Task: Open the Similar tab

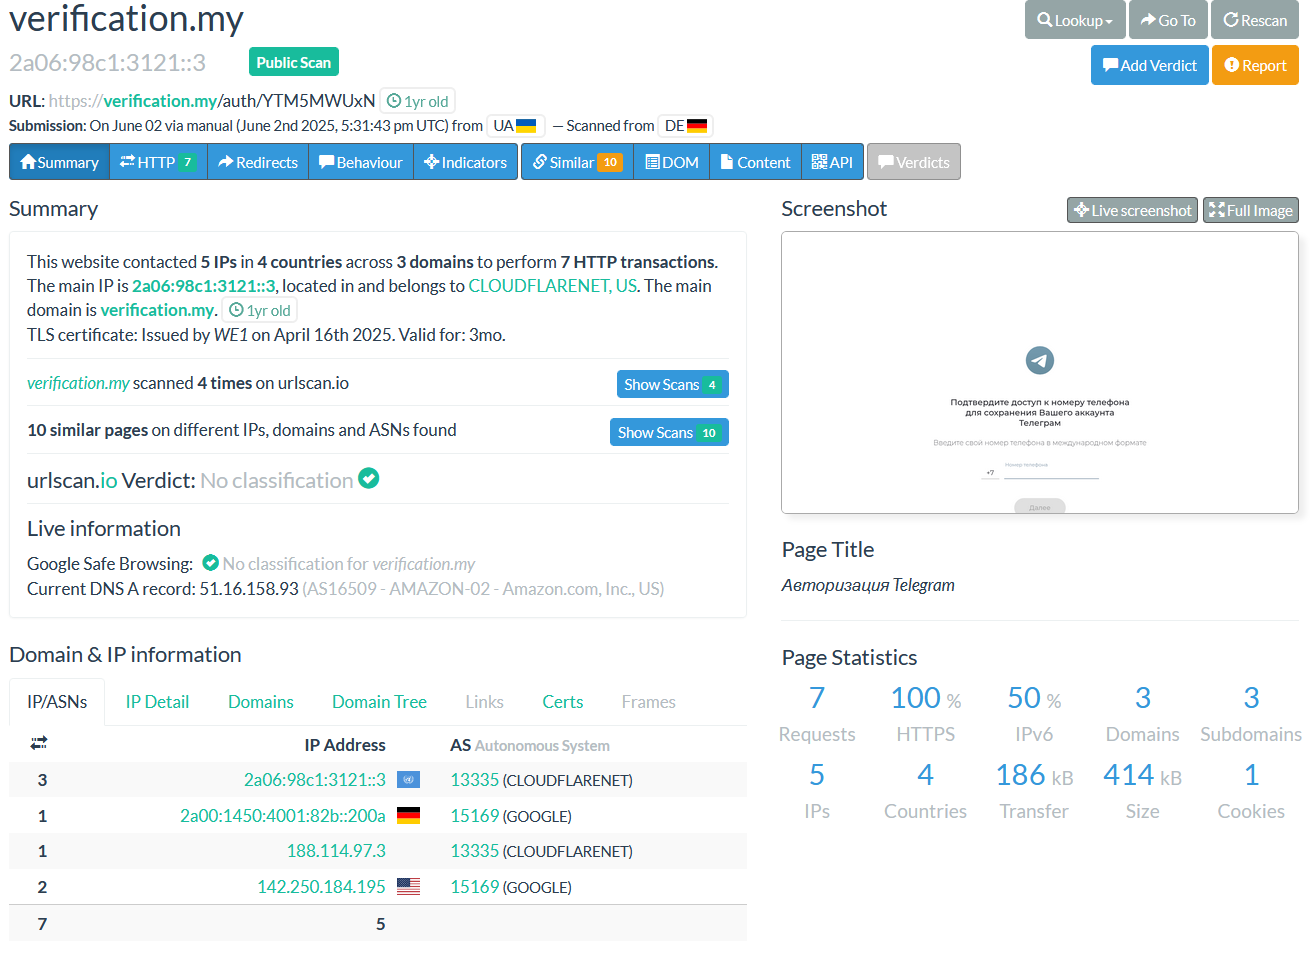Action: pyautogui.click(x=577, y=162)
